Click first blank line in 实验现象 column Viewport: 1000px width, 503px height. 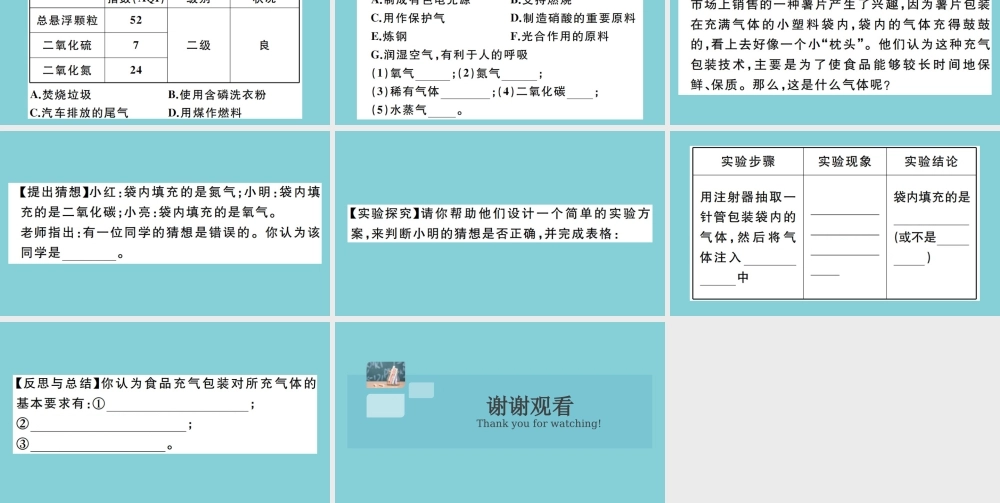(x=844, y=214)
